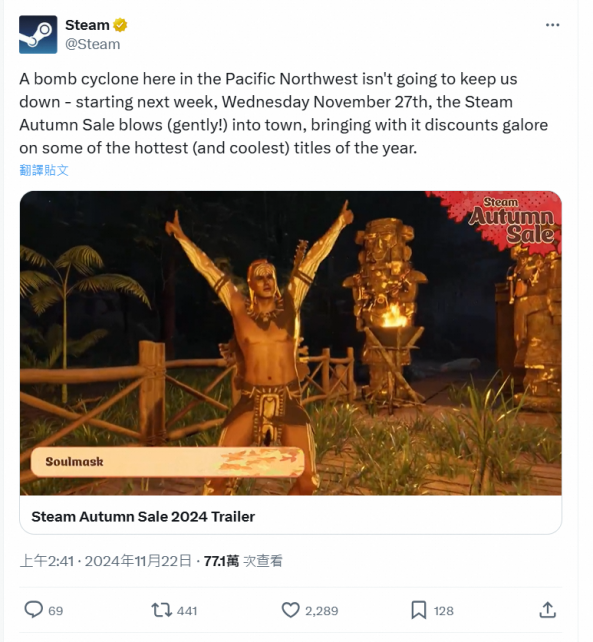Like the post with the heart icon
593x642 pixels.
click(290, 610)
